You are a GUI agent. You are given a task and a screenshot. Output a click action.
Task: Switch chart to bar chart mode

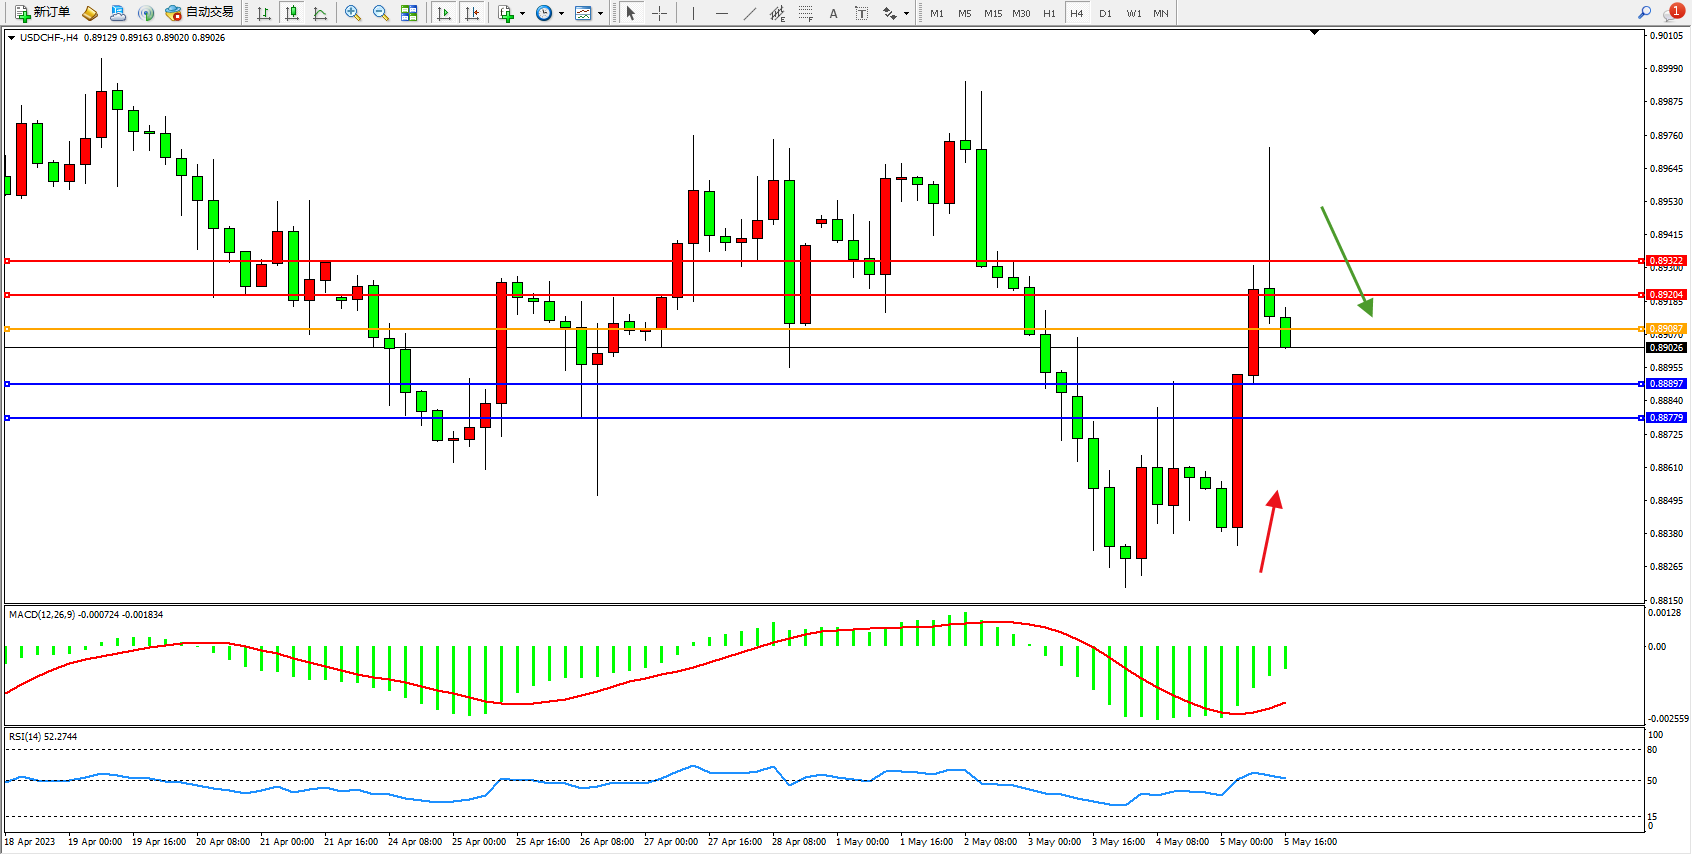pyautogui.click(x=264, y=13)
